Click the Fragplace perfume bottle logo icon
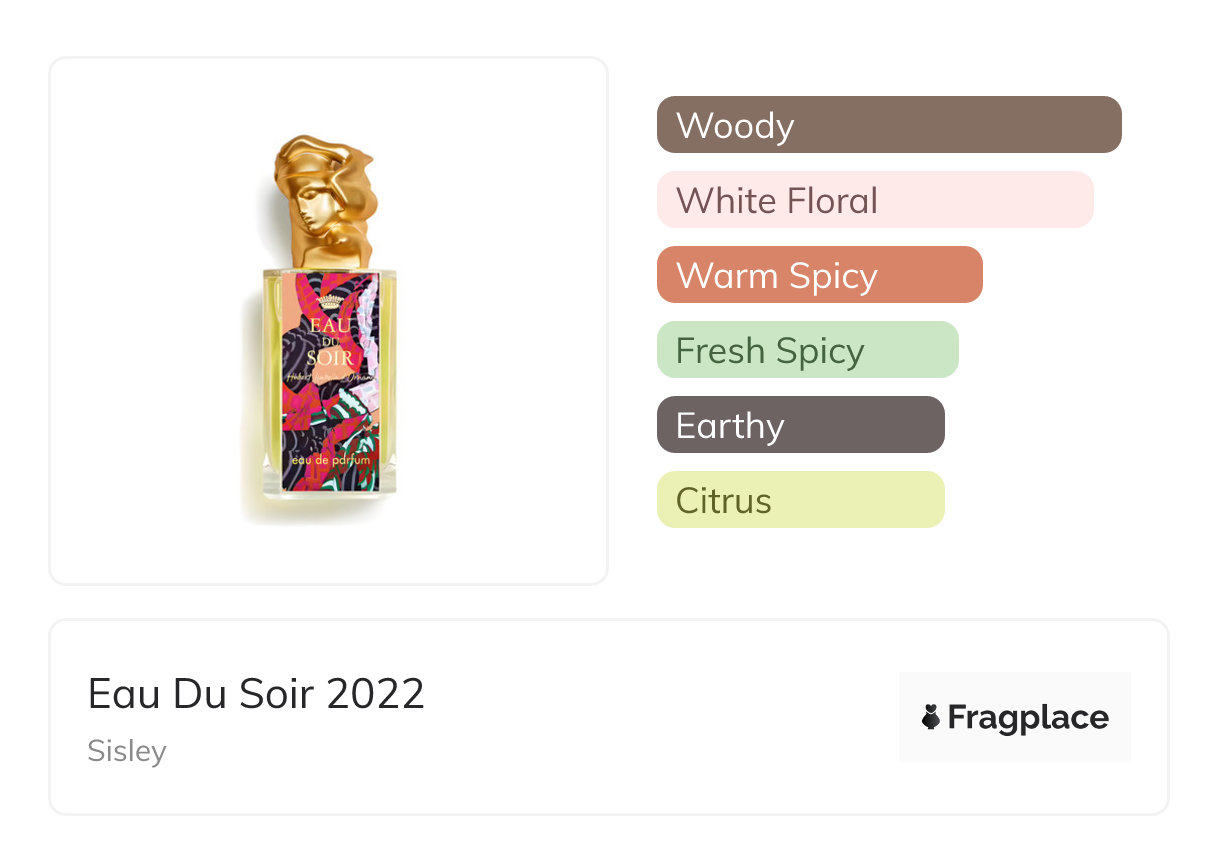 coord(931,717)
